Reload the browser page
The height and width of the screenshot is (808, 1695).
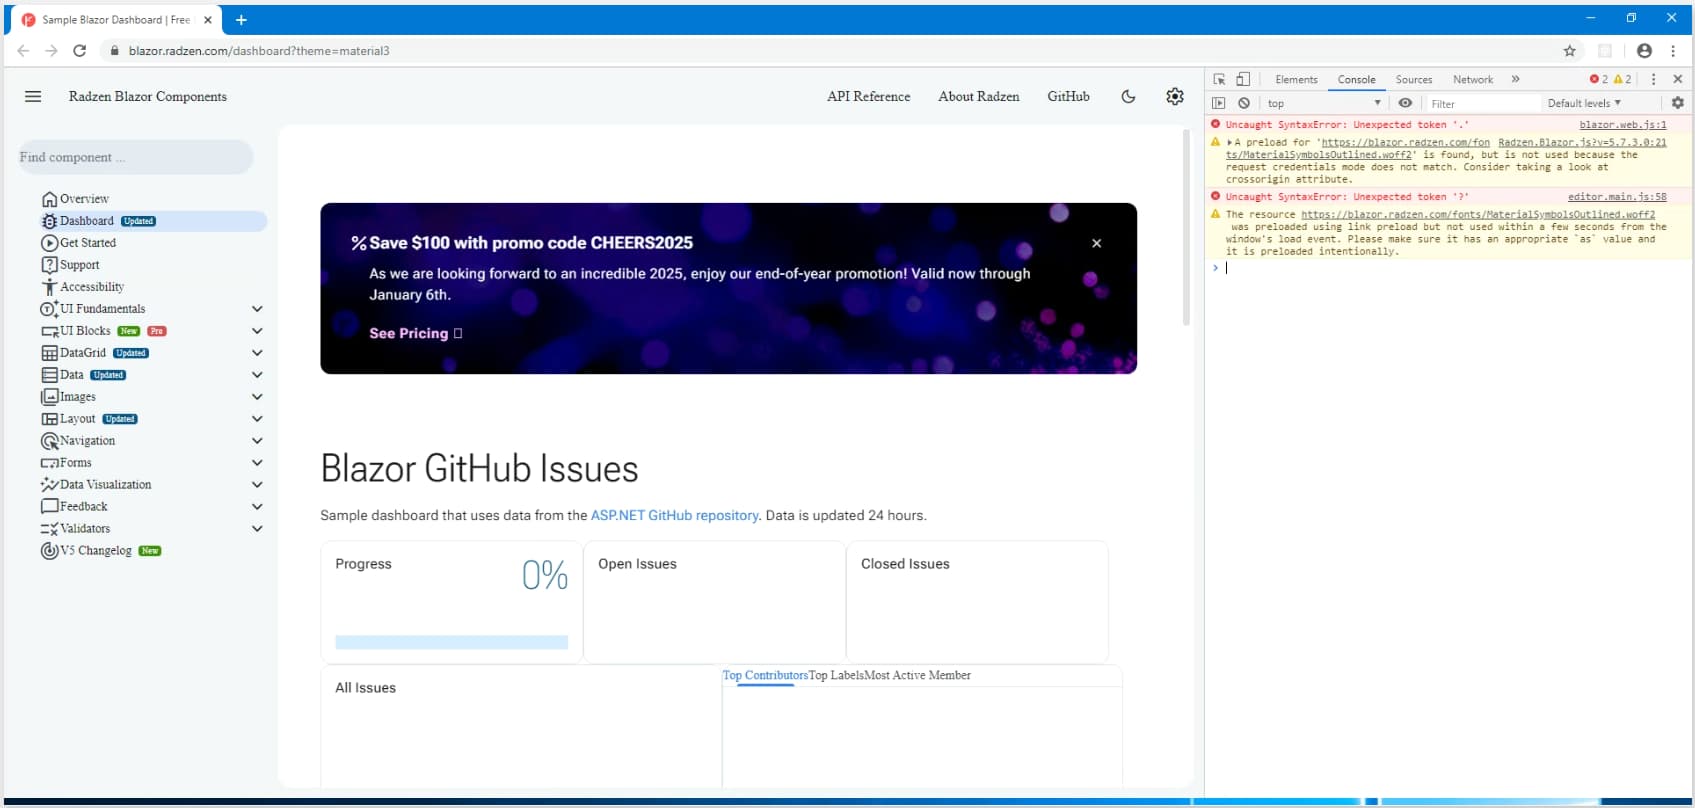point(80,51)
